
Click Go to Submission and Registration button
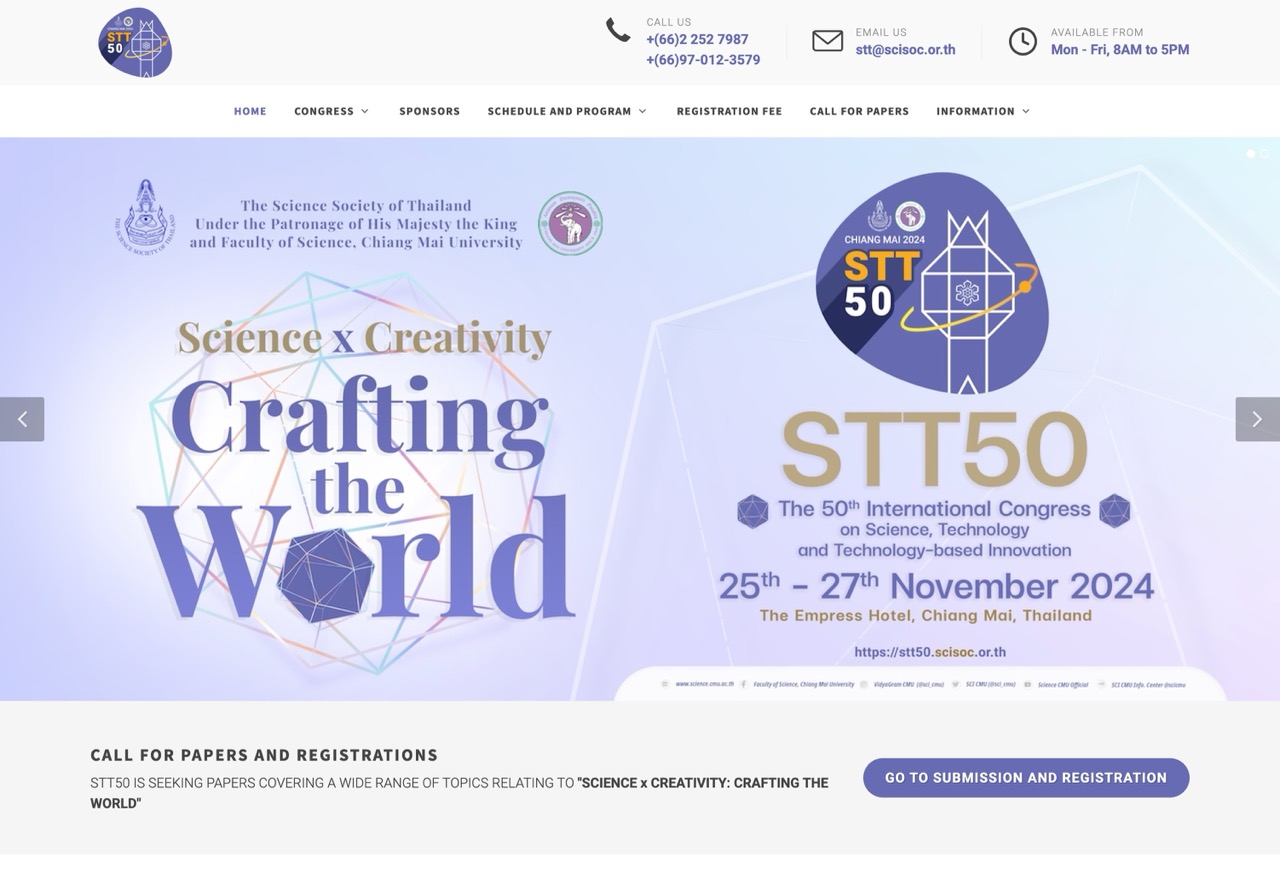[1026, 778]
